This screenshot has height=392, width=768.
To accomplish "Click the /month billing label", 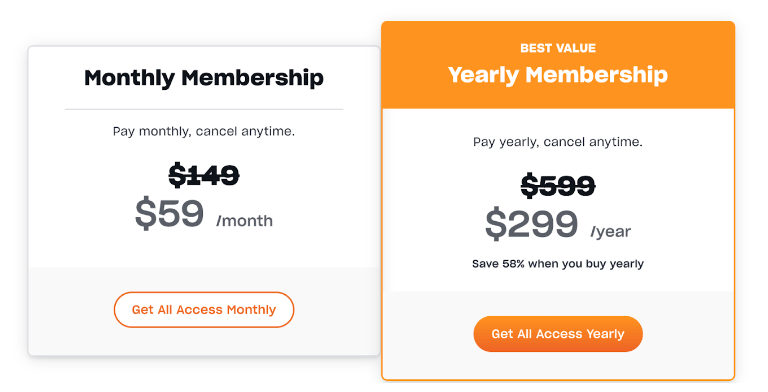I will click(244, 221).
